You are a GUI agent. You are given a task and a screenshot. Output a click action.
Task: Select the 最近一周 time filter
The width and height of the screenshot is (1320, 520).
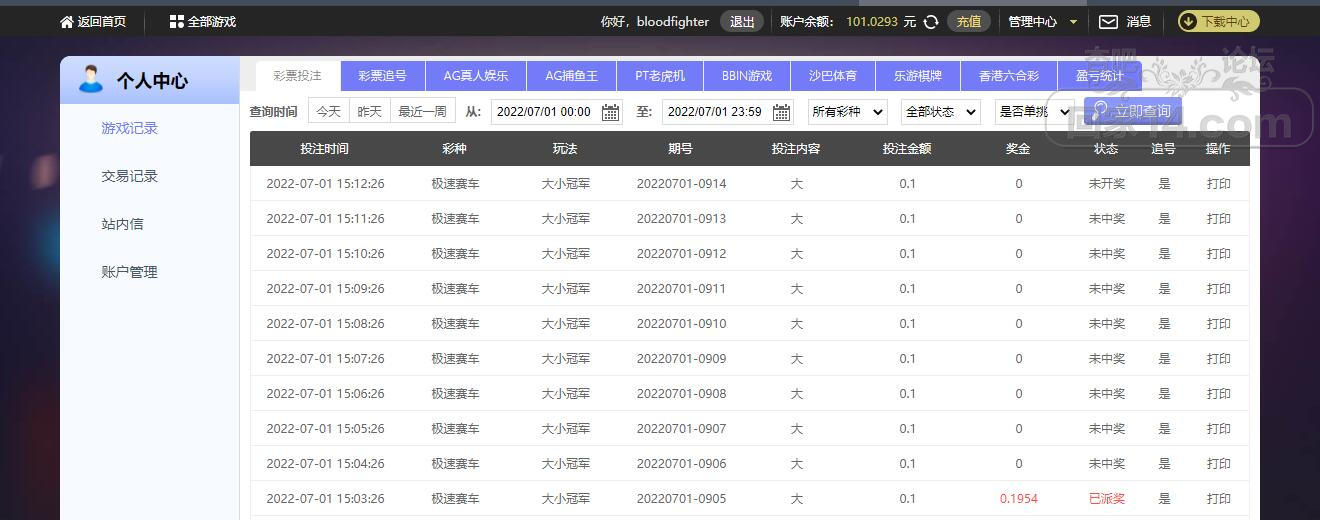click(x=423, y=112)
